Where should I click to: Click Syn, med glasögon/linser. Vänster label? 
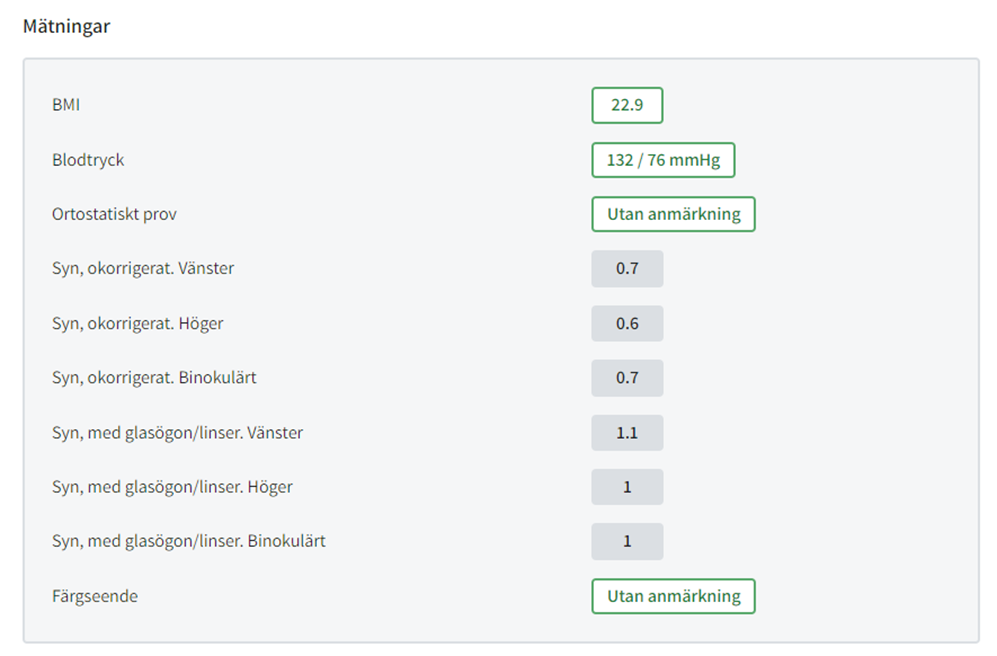[177, 433]
